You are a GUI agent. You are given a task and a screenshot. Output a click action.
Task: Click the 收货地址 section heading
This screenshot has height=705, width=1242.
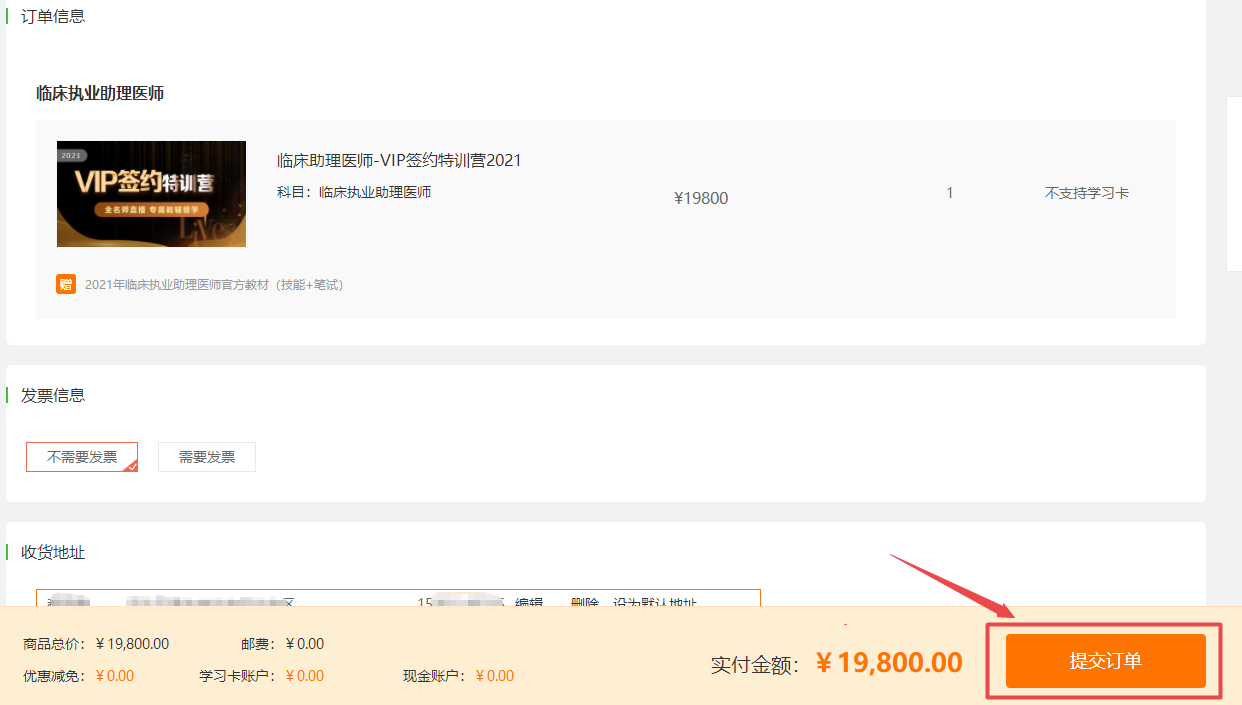[x=53, y=552]
